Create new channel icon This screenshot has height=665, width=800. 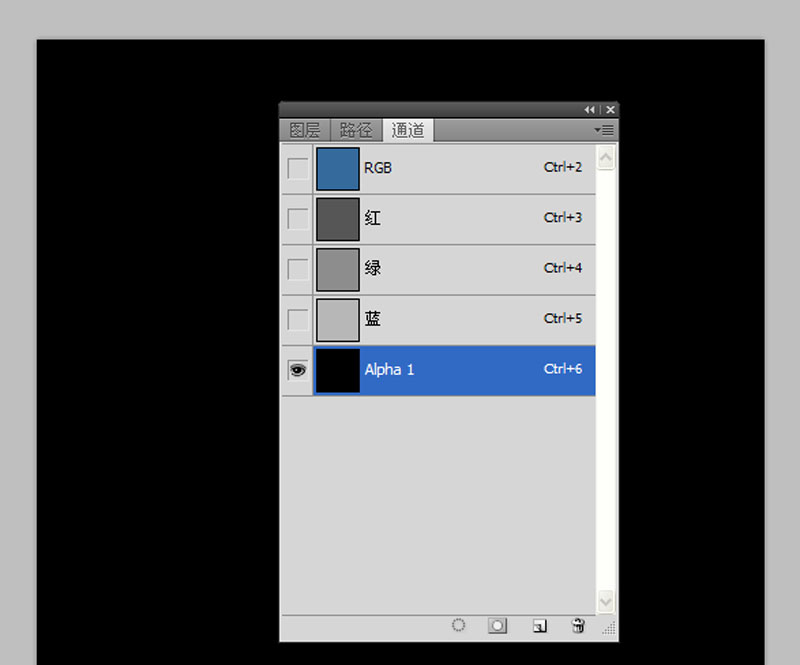539,626
